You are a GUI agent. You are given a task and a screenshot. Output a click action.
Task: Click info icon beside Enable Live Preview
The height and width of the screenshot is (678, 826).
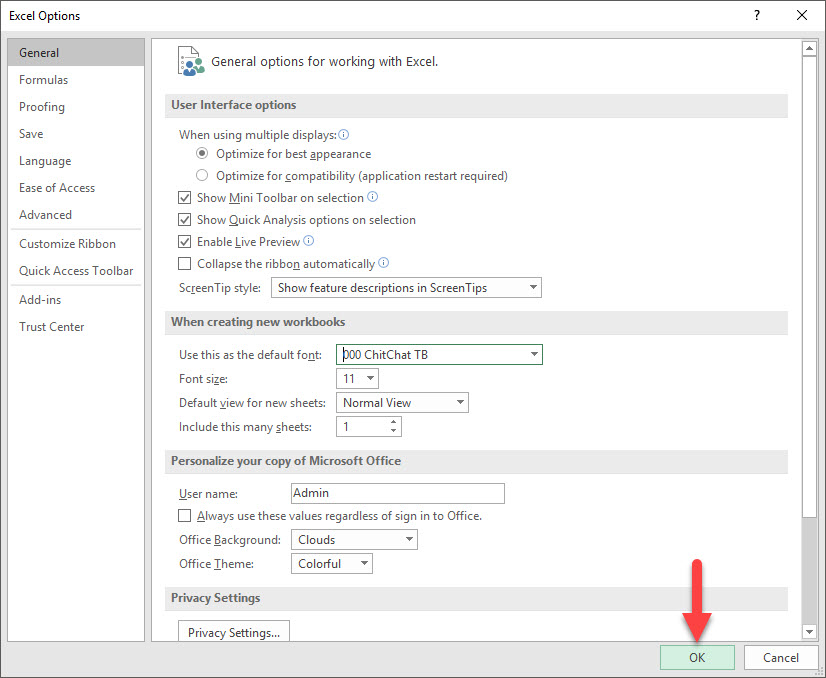coord(308,241)
